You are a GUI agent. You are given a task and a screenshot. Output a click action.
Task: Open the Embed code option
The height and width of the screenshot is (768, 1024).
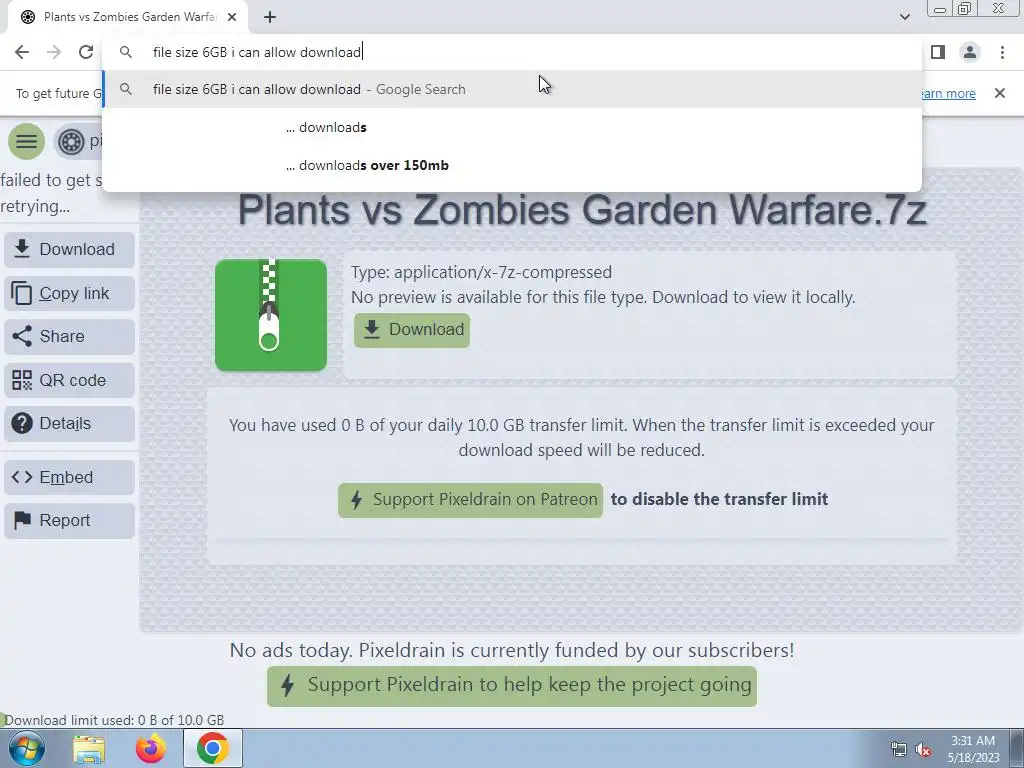(x=69, y=477)
